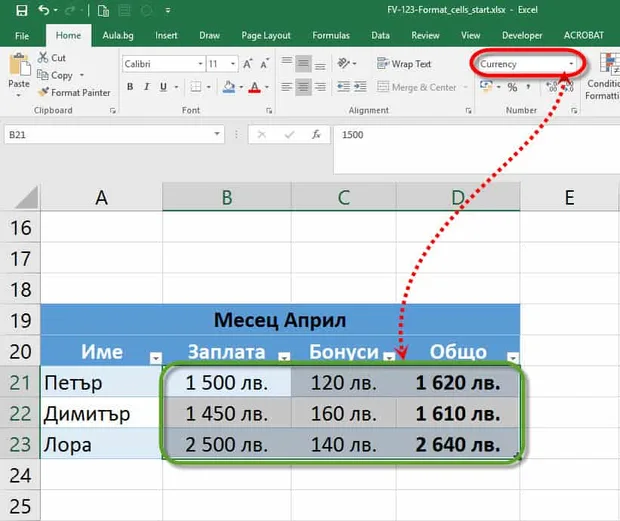Image resolution: width=620 pixels, height=521 pixels.
Task: Open the Заплата column filter dropdown
Action: (x=284, y=357)
